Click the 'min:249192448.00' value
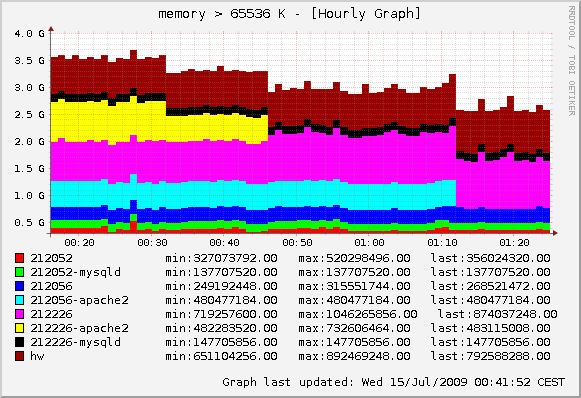This screenshot has height=398, width=581. click(221, 286)
